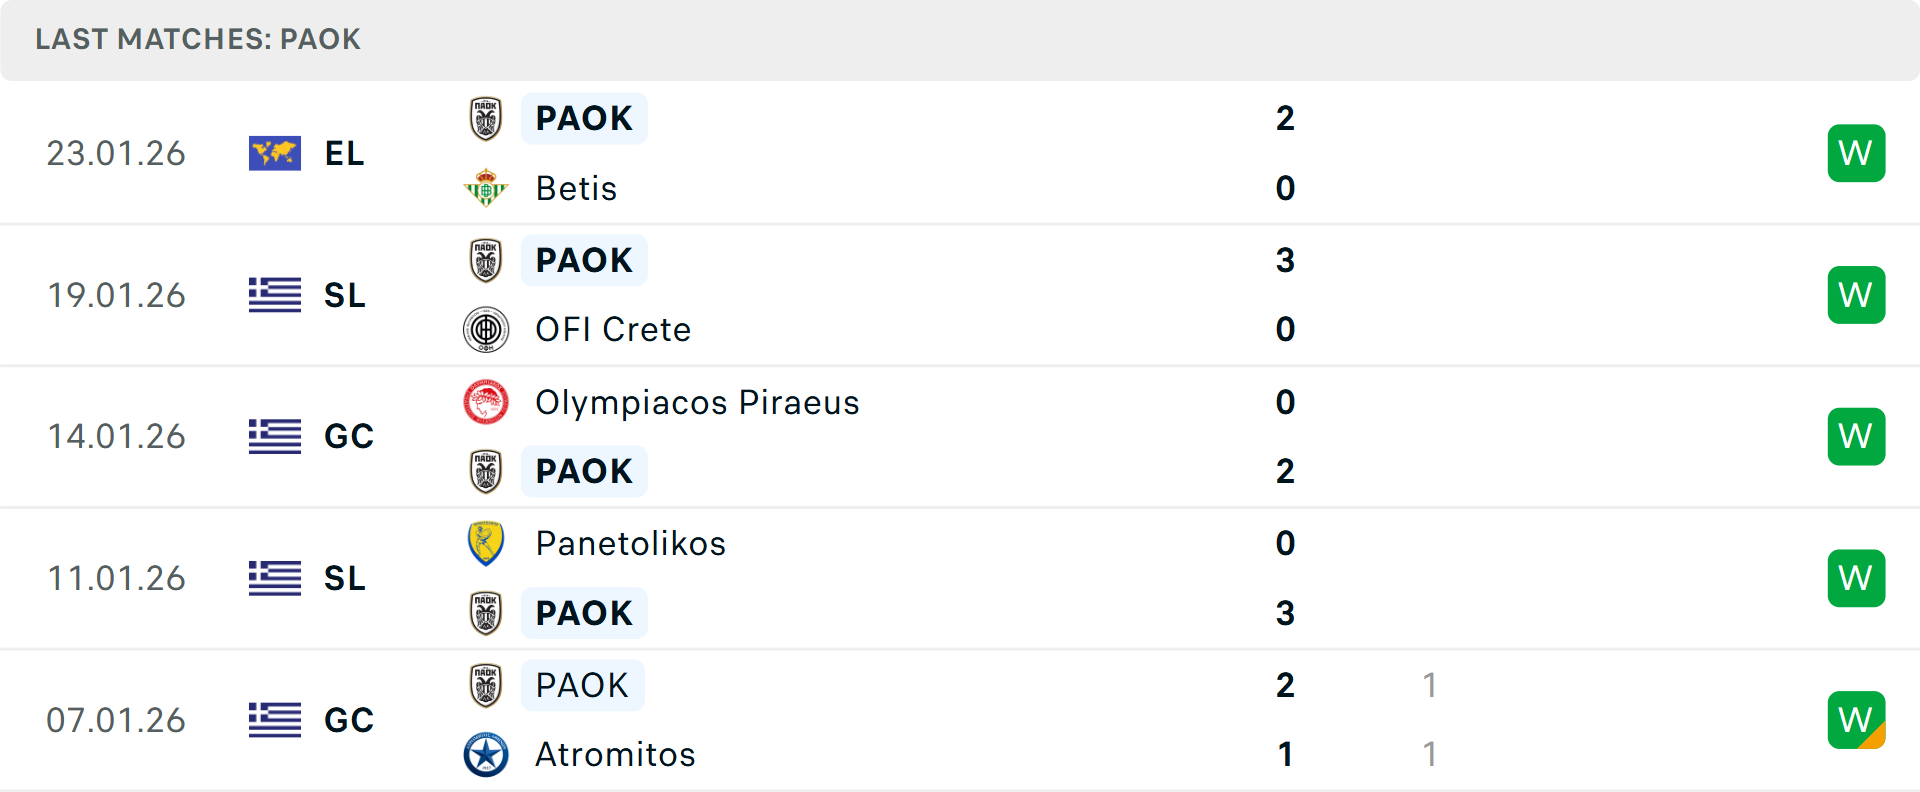
Task: Open the Olympiacos Piraeus crest
Action: point(486,403)
